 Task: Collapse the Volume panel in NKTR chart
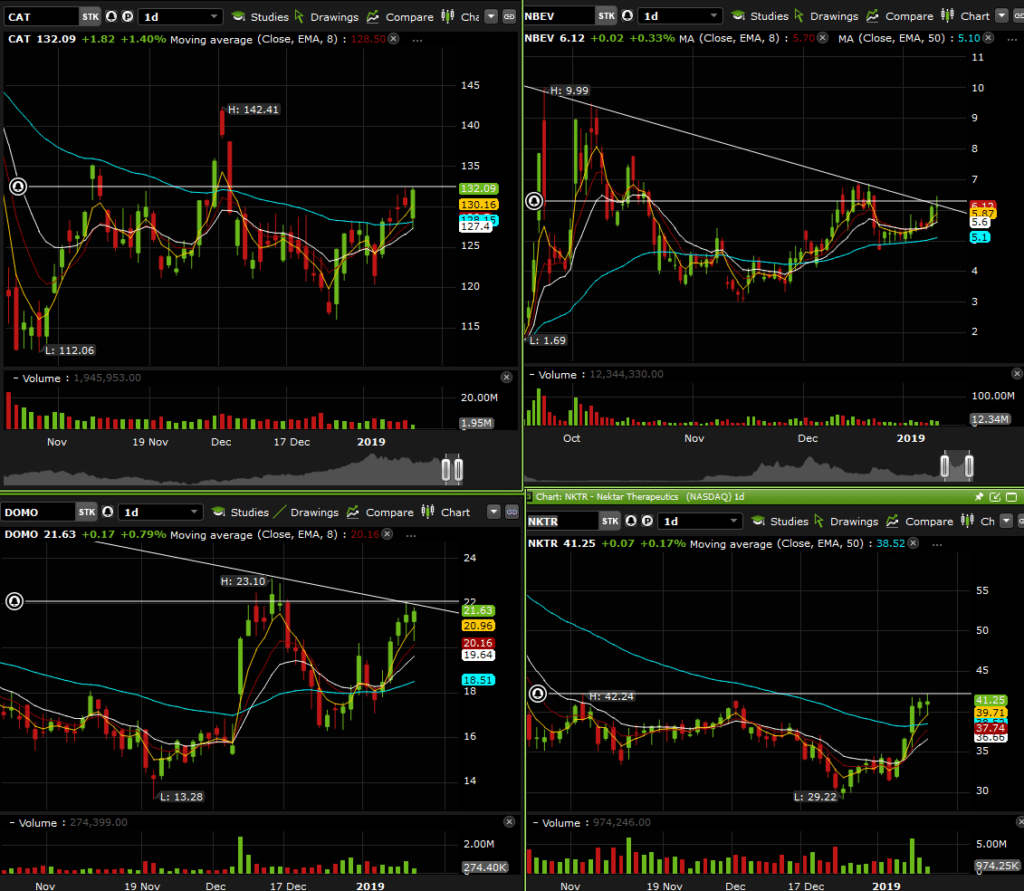536,823
